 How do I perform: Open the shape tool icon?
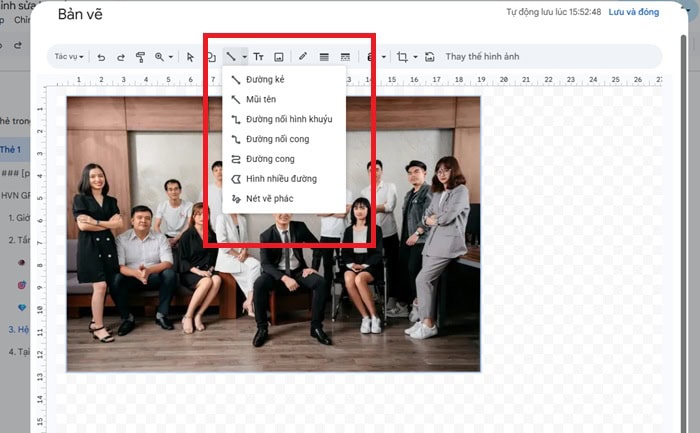pyautogui.click(x=212, y=57)
